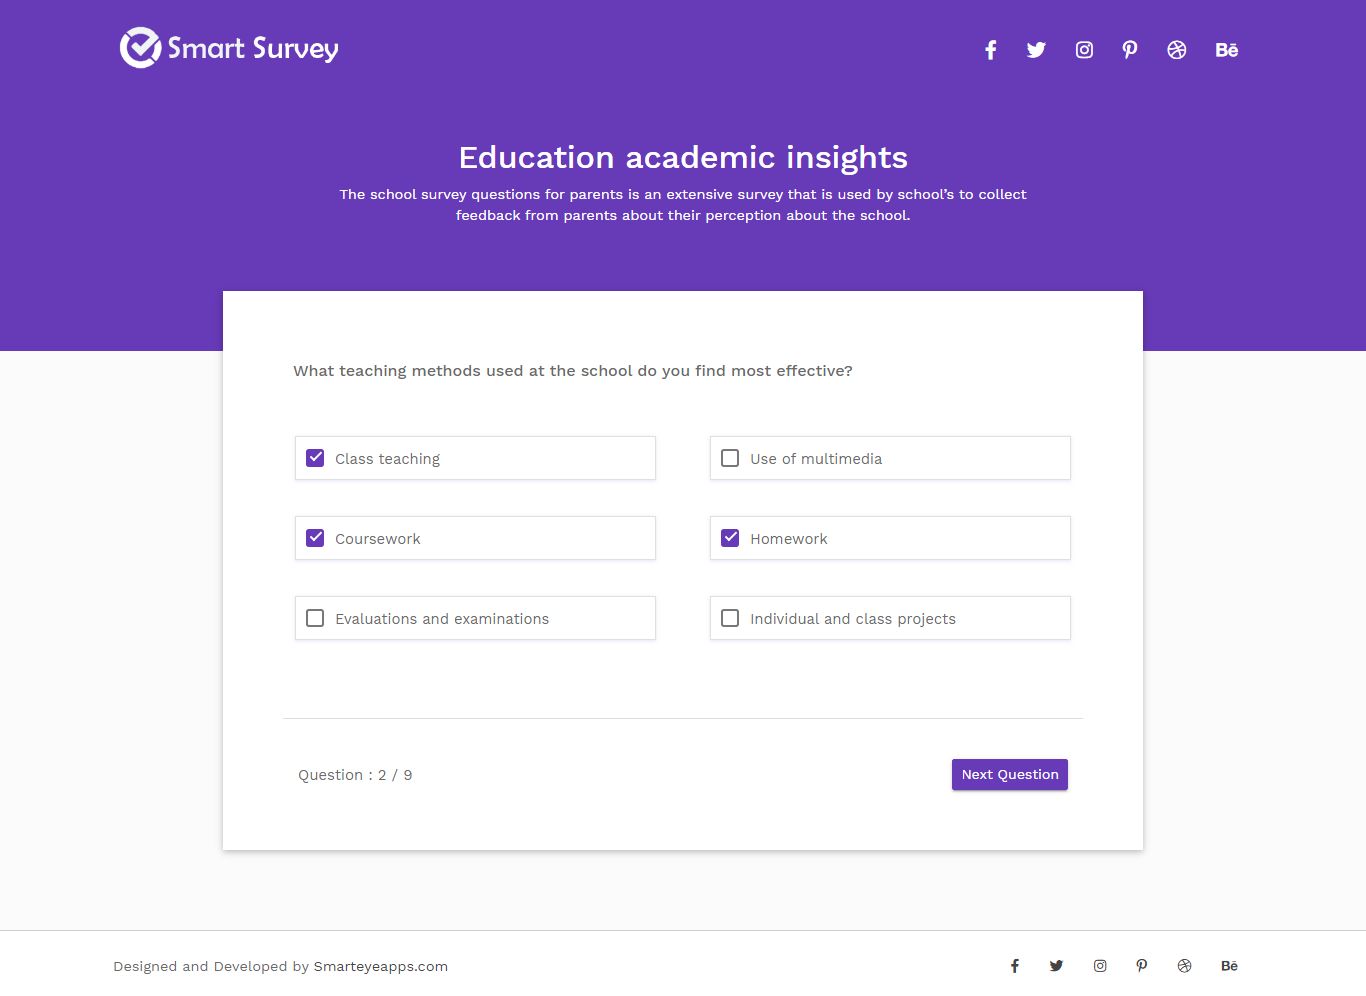
Task: Click the Twitter icon in the footer
Action: [x=1056, y=966]
